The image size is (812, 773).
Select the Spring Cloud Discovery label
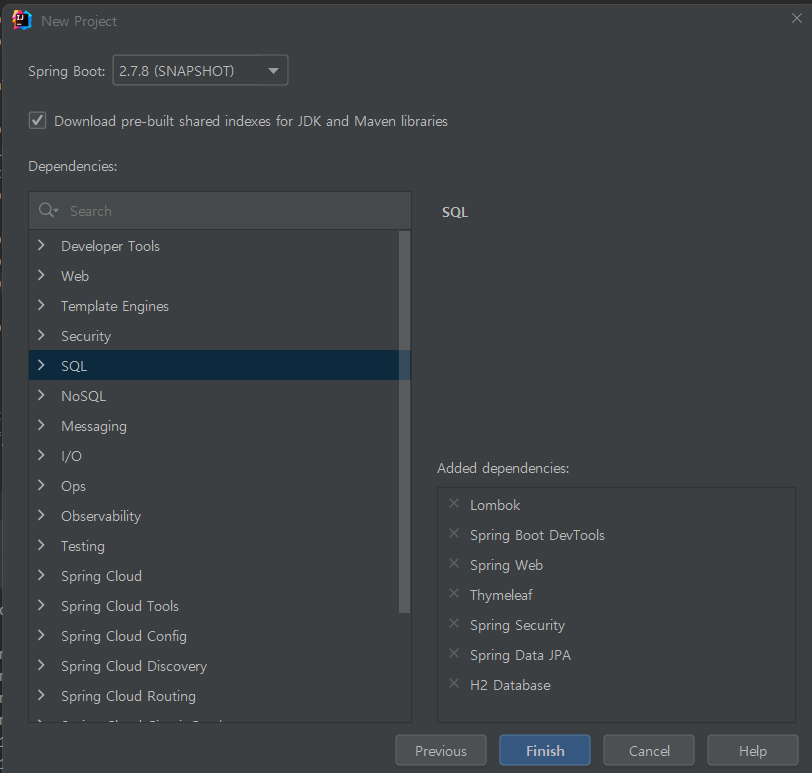[134, 666]
